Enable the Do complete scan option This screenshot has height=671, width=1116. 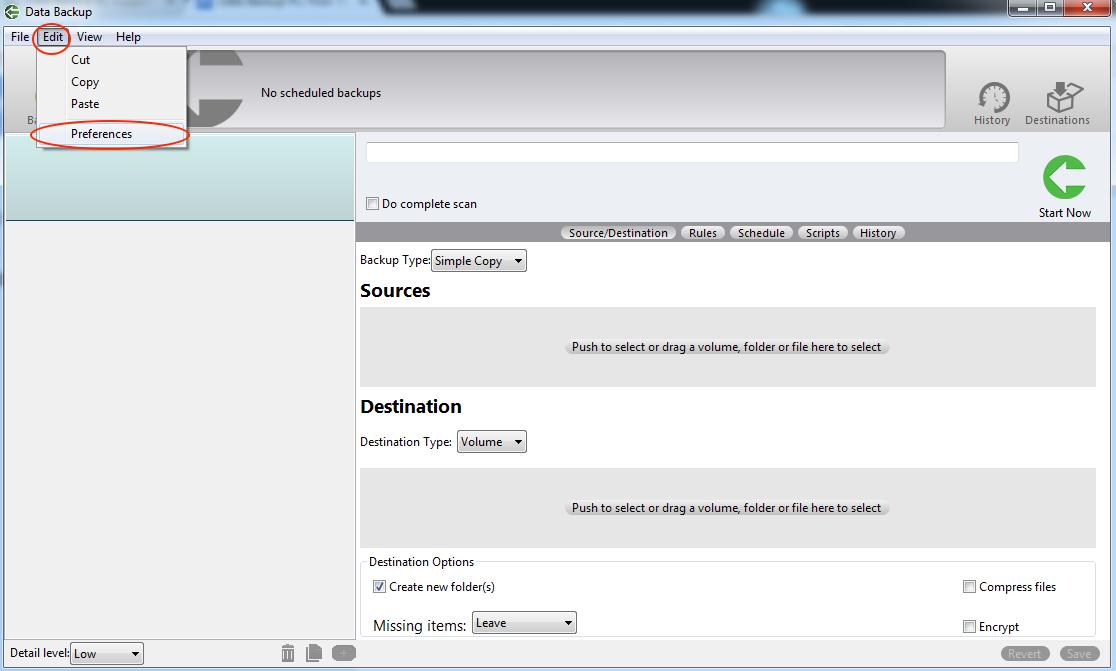coord(372,203)
